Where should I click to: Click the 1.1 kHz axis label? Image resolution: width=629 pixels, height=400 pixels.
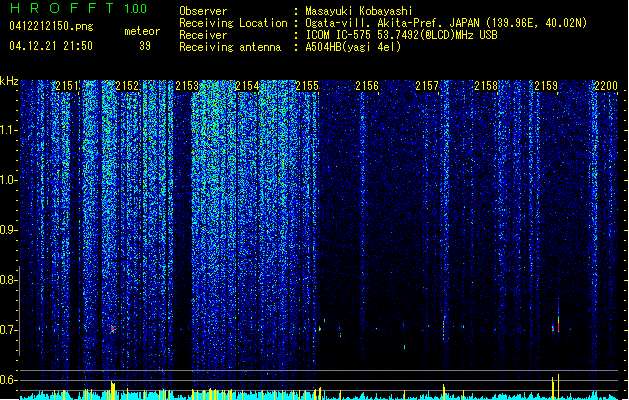[8, 130]
